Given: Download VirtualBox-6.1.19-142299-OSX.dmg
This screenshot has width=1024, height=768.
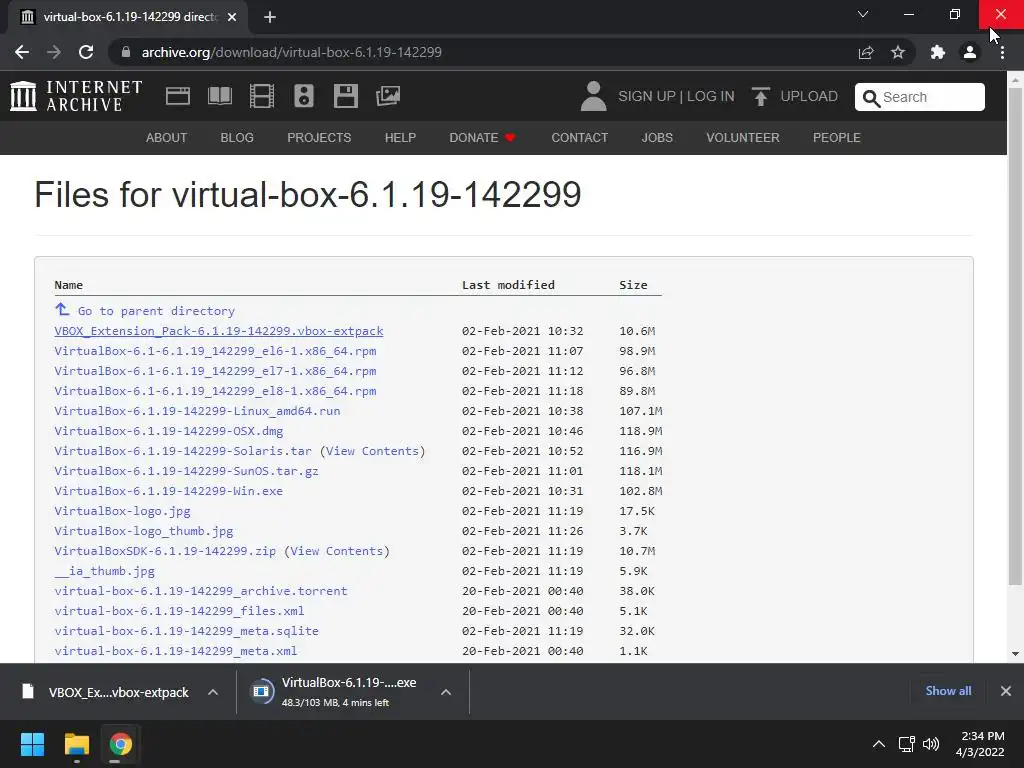Looking at the screenshot, I should tap(168, 431).
